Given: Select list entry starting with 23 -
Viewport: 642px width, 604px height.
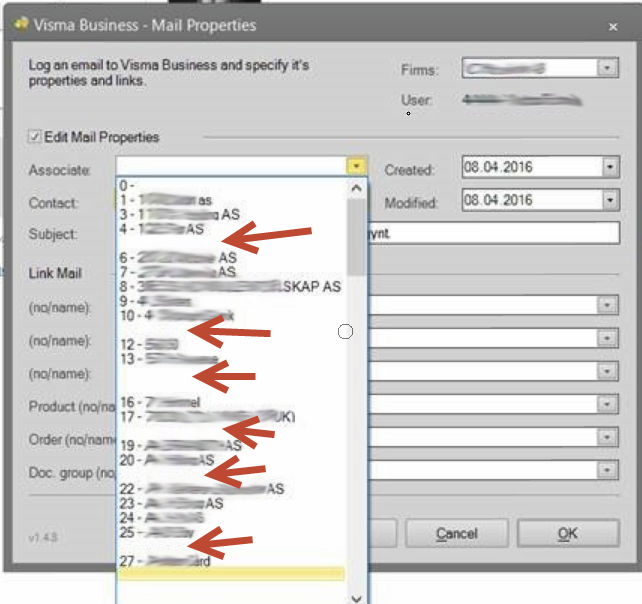Looking at the screenshot, I should (x=232, y=503).
